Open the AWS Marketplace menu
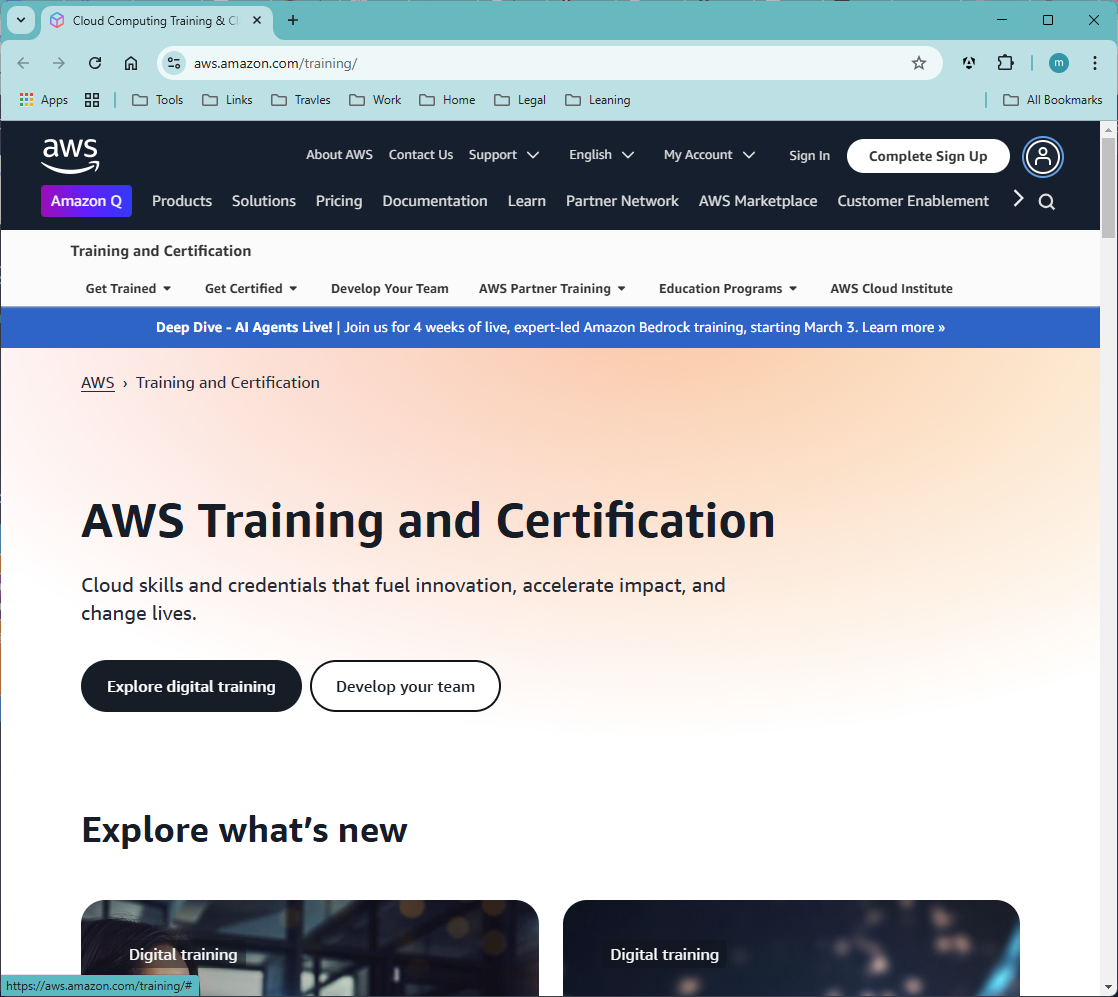 (x=758, y=201)
